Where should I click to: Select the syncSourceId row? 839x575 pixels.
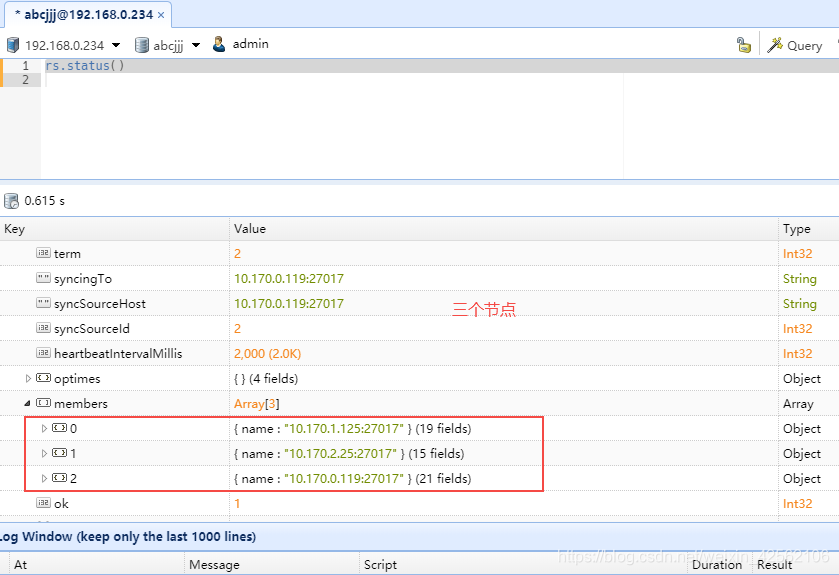[x=420, y=328]
